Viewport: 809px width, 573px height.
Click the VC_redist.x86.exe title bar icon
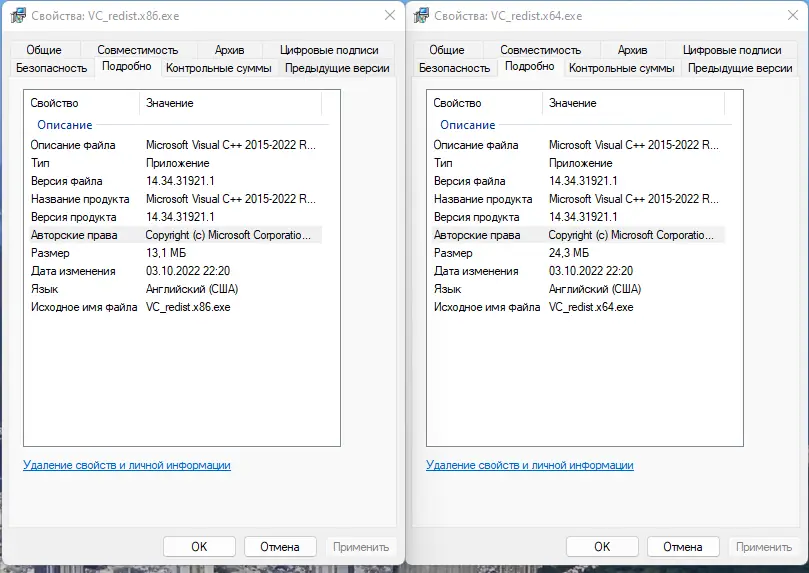[x=19, y=16]
